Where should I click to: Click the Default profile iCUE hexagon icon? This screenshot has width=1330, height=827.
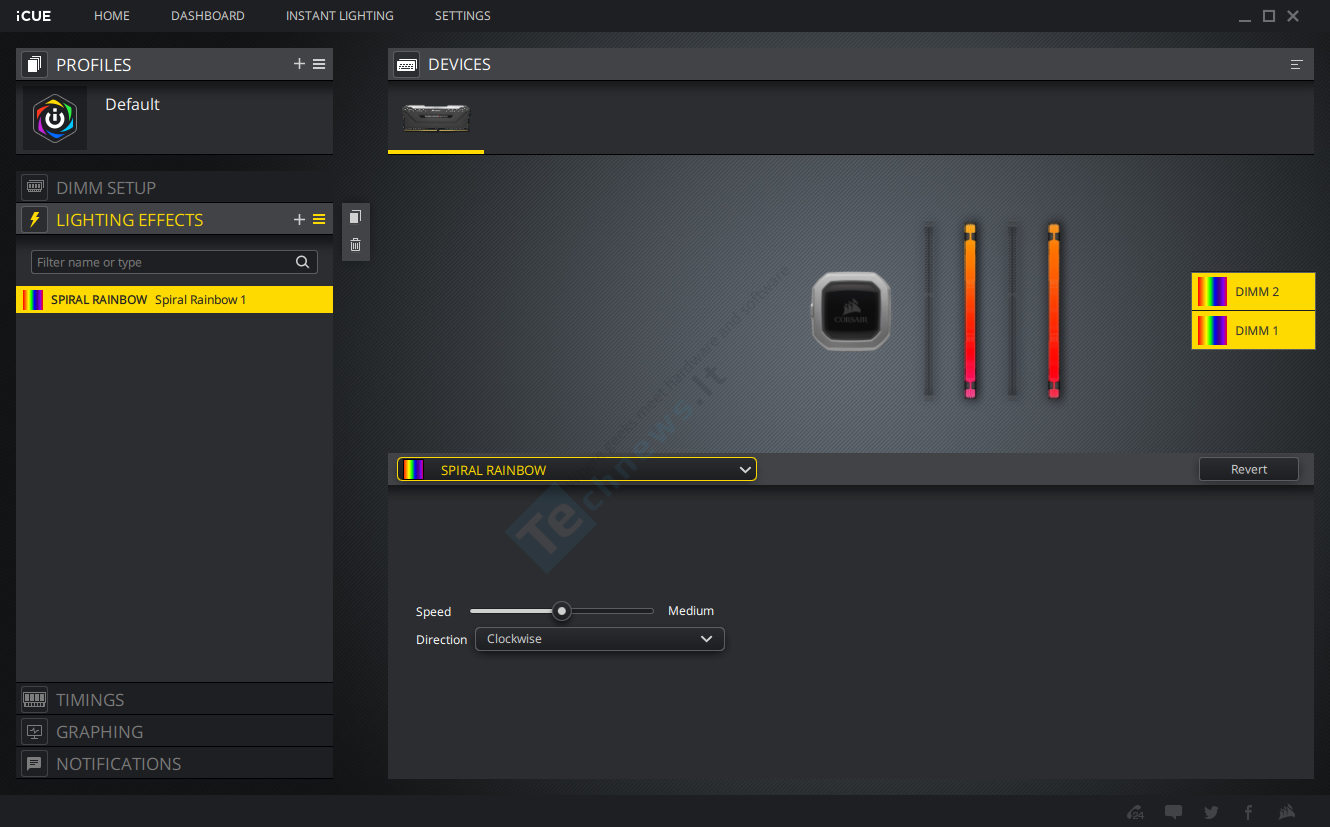pyautogui.click(x=55, y=119)
